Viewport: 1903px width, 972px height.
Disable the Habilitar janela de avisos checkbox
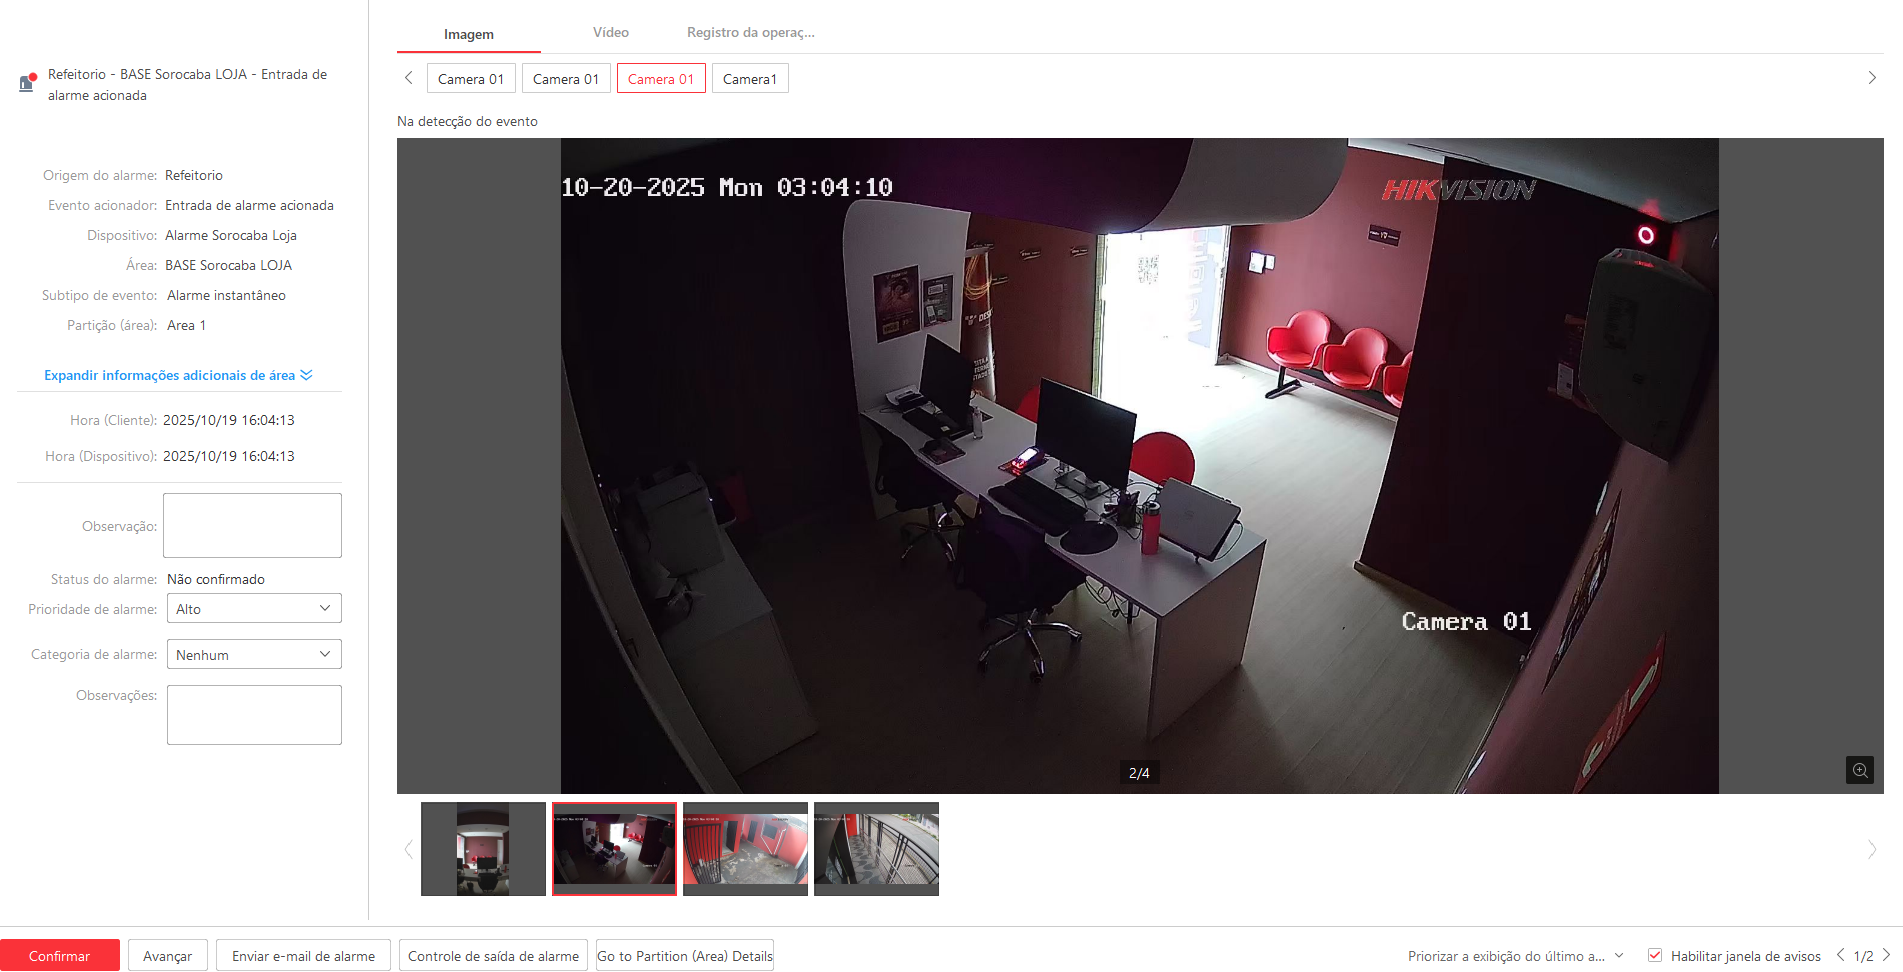coord(1655,955)
